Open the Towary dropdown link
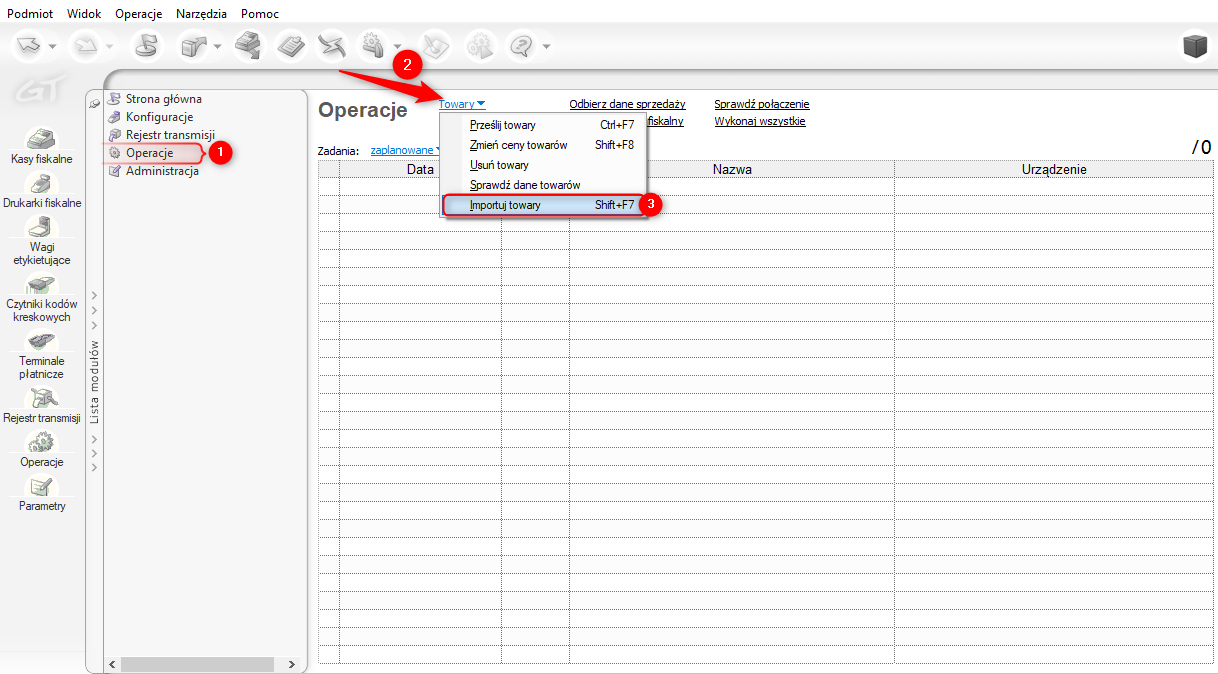 461,104
